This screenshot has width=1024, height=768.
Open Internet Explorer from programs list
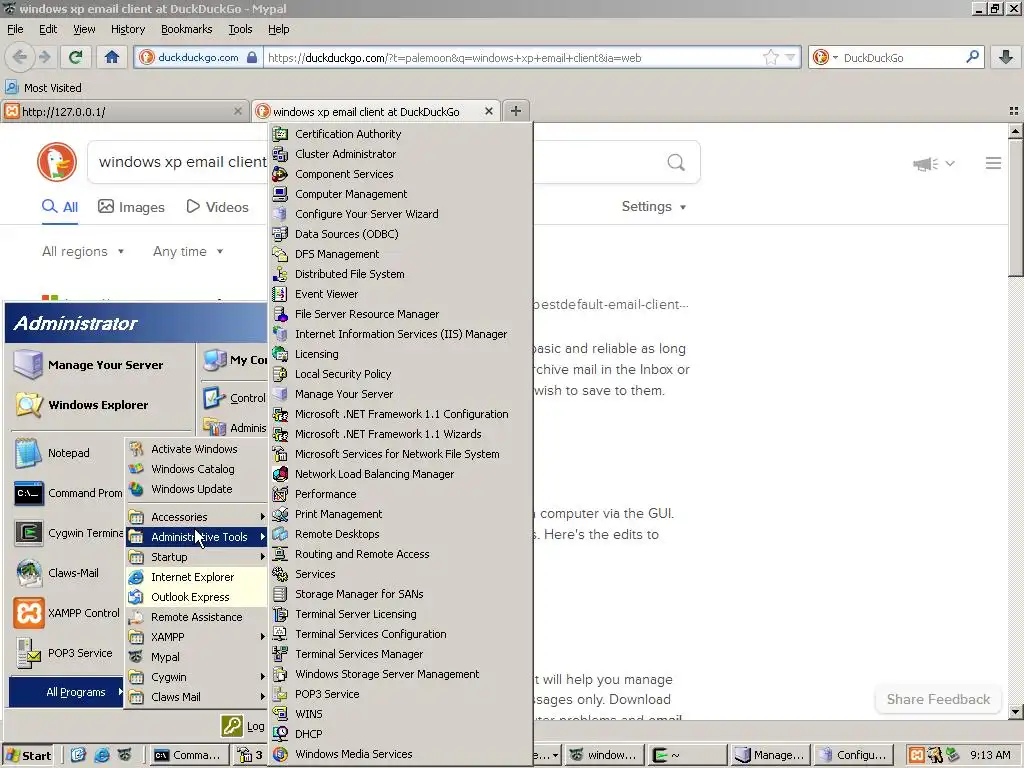(x=197, y=577)
